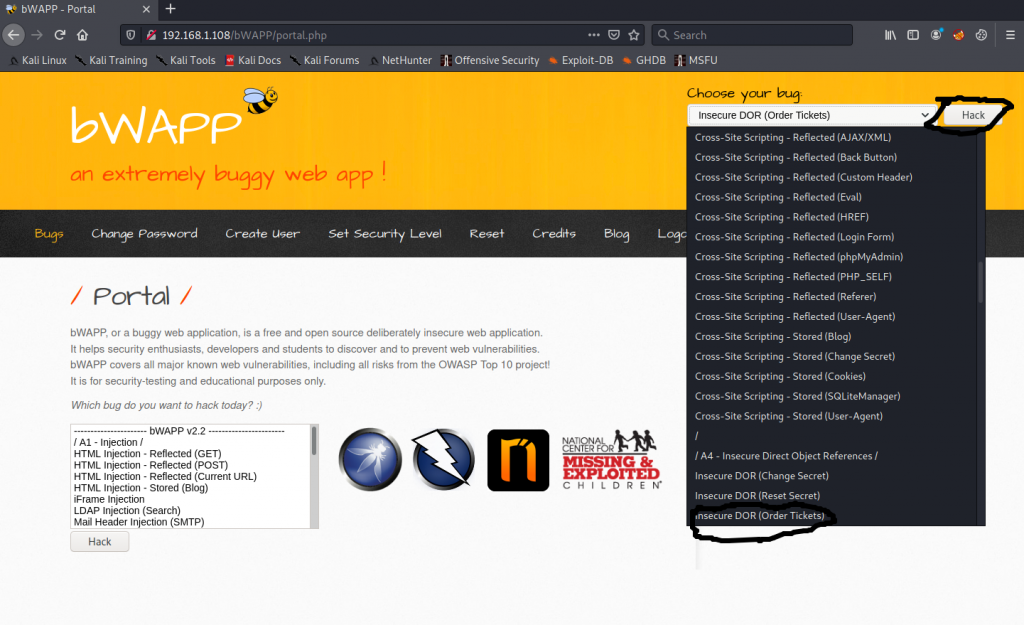
Task: Open the Missing & Exploited Children logo
Action: coord(612,460)
